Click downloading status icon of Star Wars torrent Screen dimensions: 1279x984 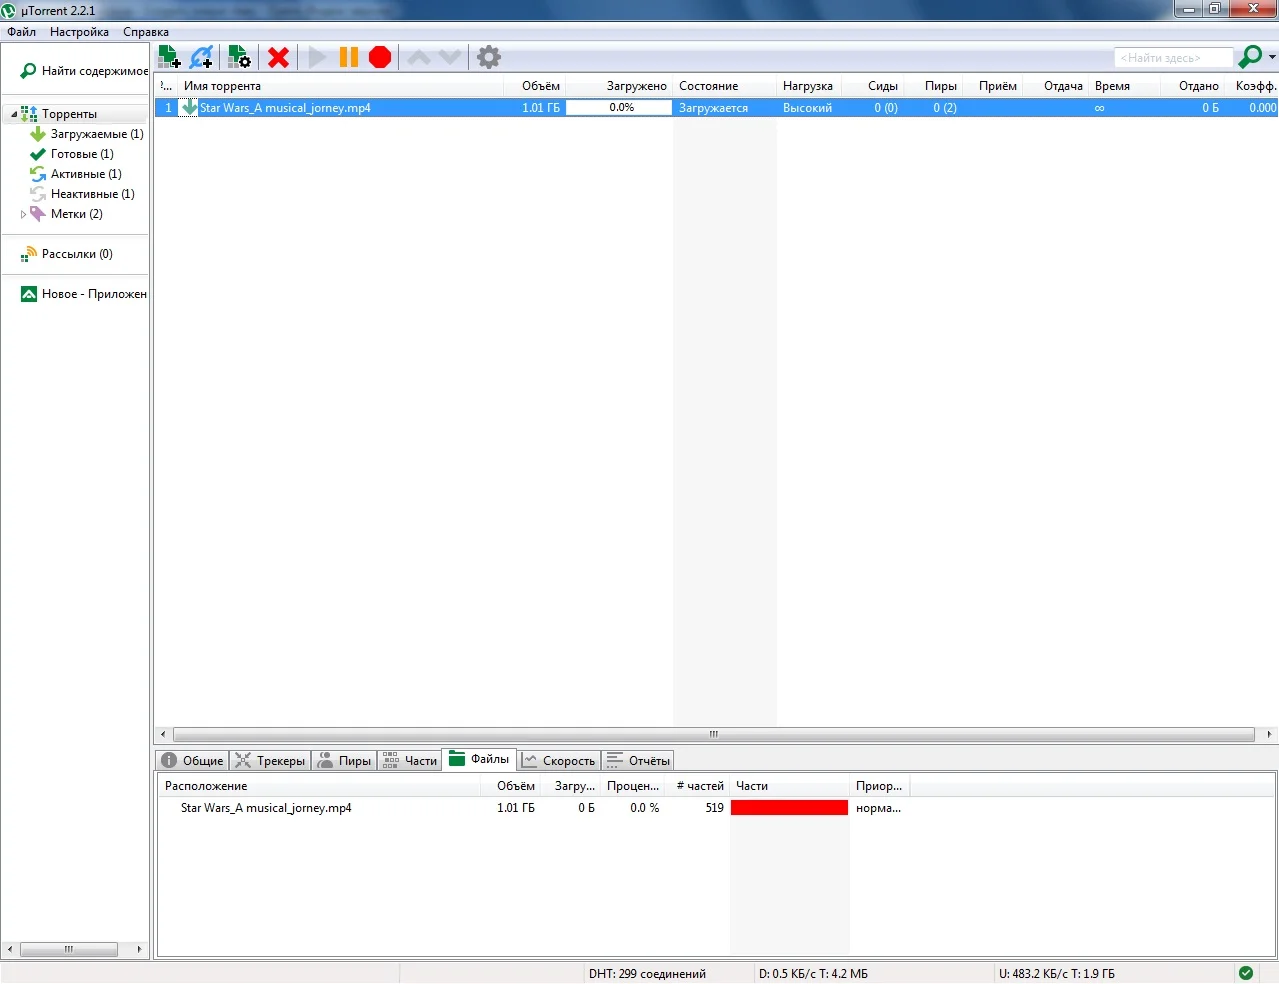click(x=189, y=108)
